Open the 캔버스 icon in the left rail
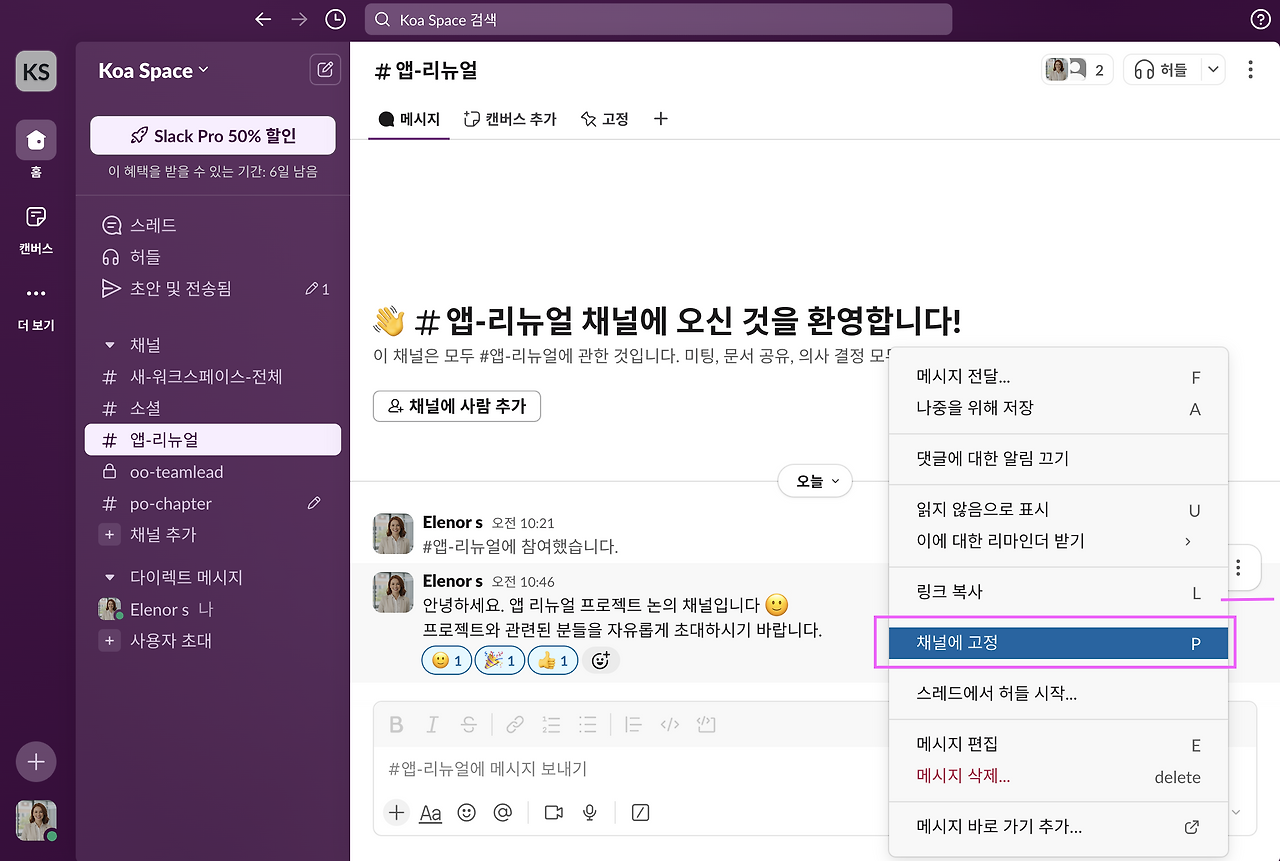The width and height of the screenshot is (1280, 861). [x=35, y=227]
